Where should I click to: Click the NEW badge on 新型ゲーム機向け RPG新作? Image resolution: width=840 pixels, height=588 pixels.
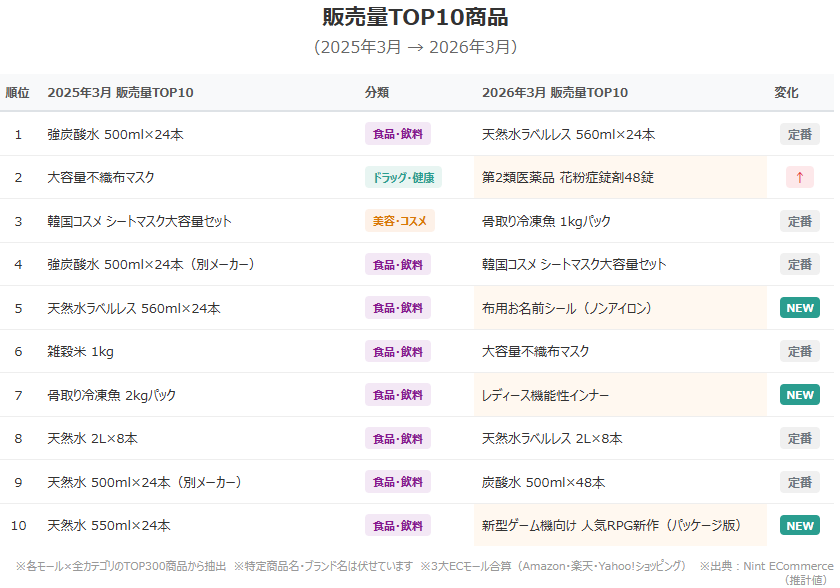tap(799, 524)
